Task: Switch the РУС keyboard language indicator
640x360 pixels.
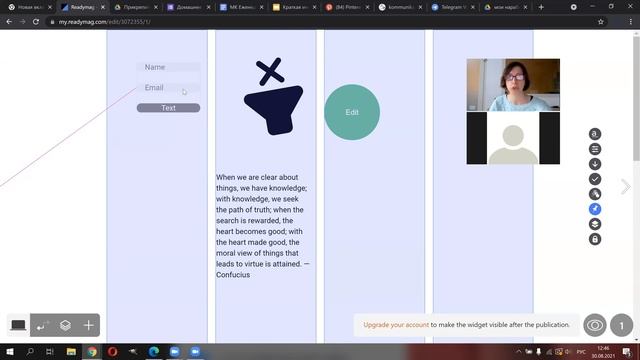Action: pos(581,351)
